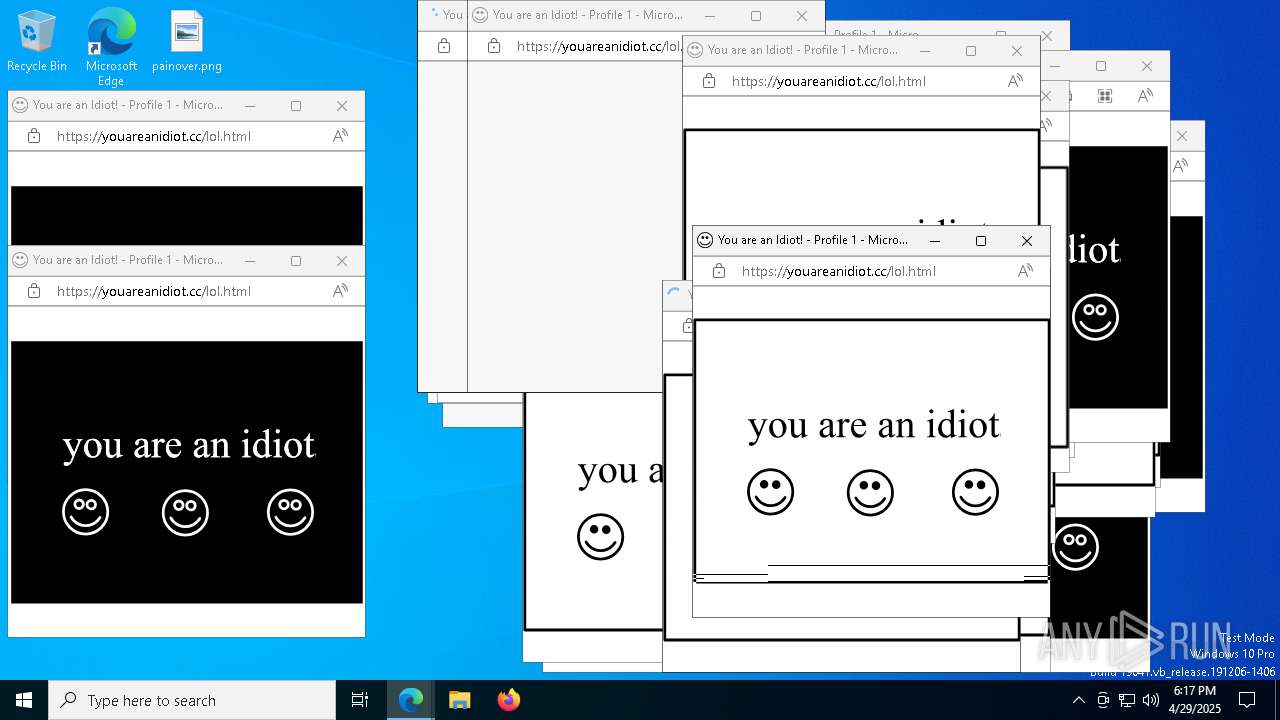Maximize the frontmost 'You are an Idiot!' window

(980, 240)
